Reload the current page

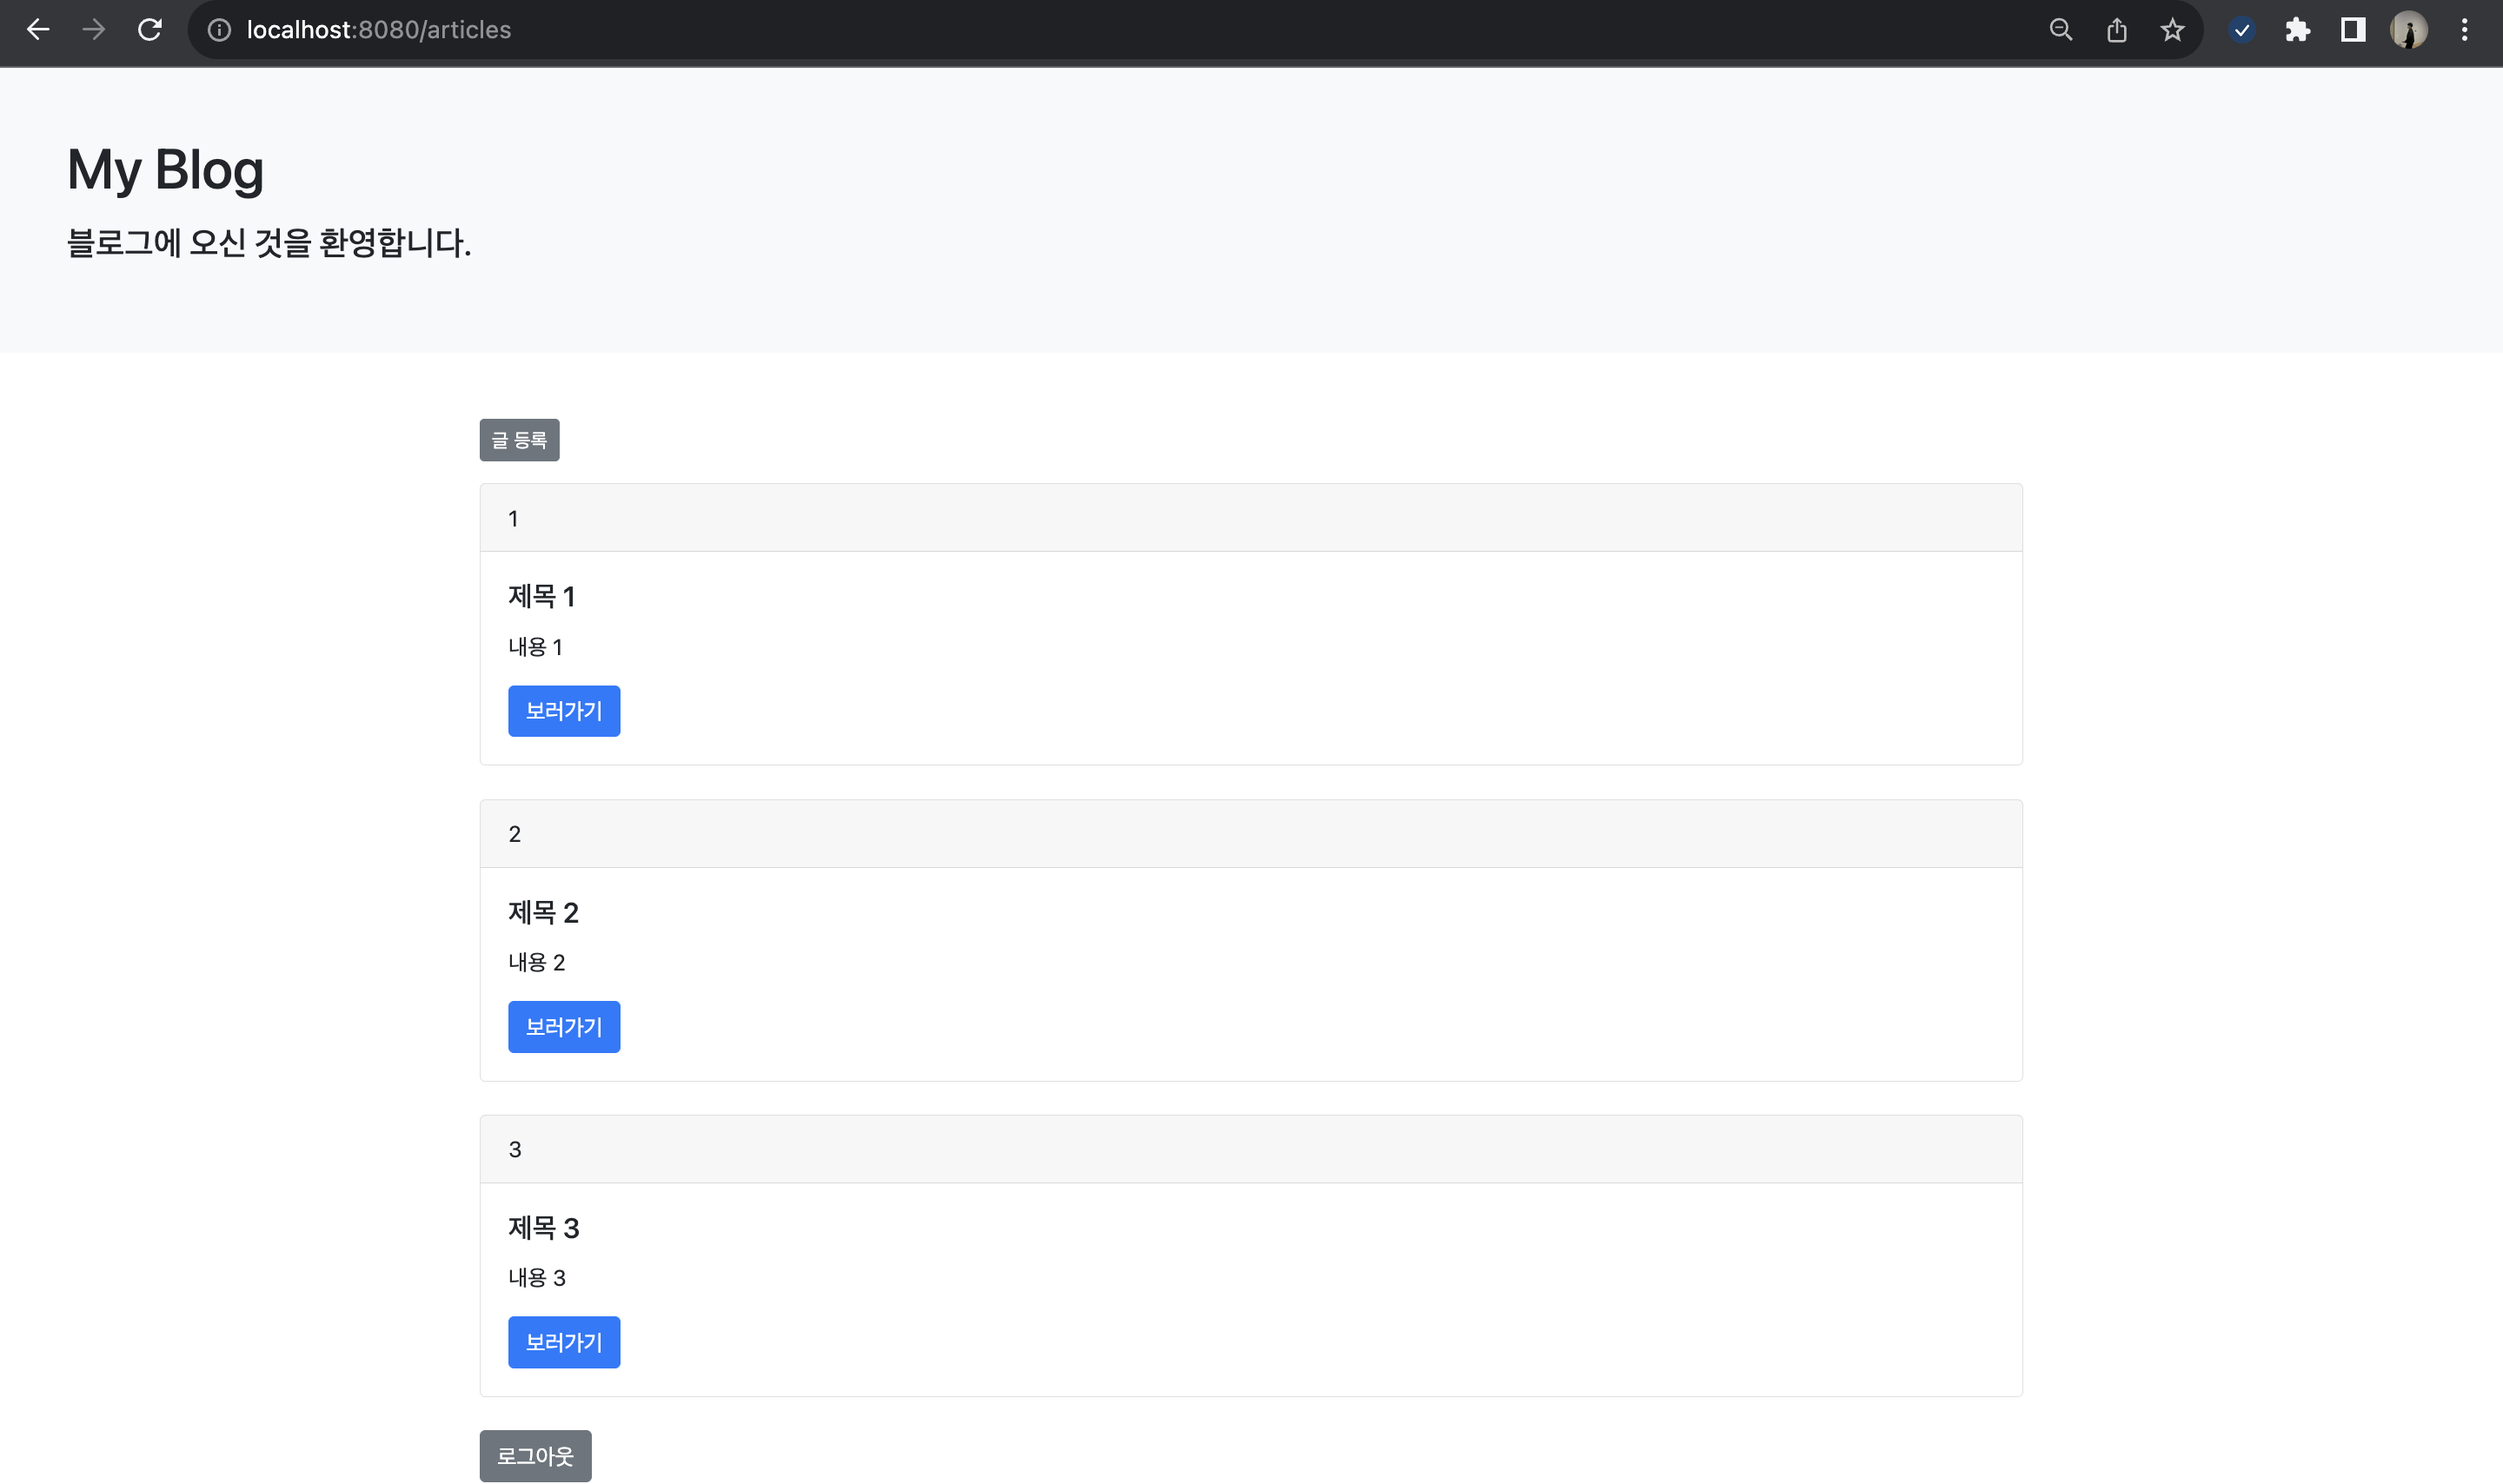pyautogui.click(x=150, y=30)
